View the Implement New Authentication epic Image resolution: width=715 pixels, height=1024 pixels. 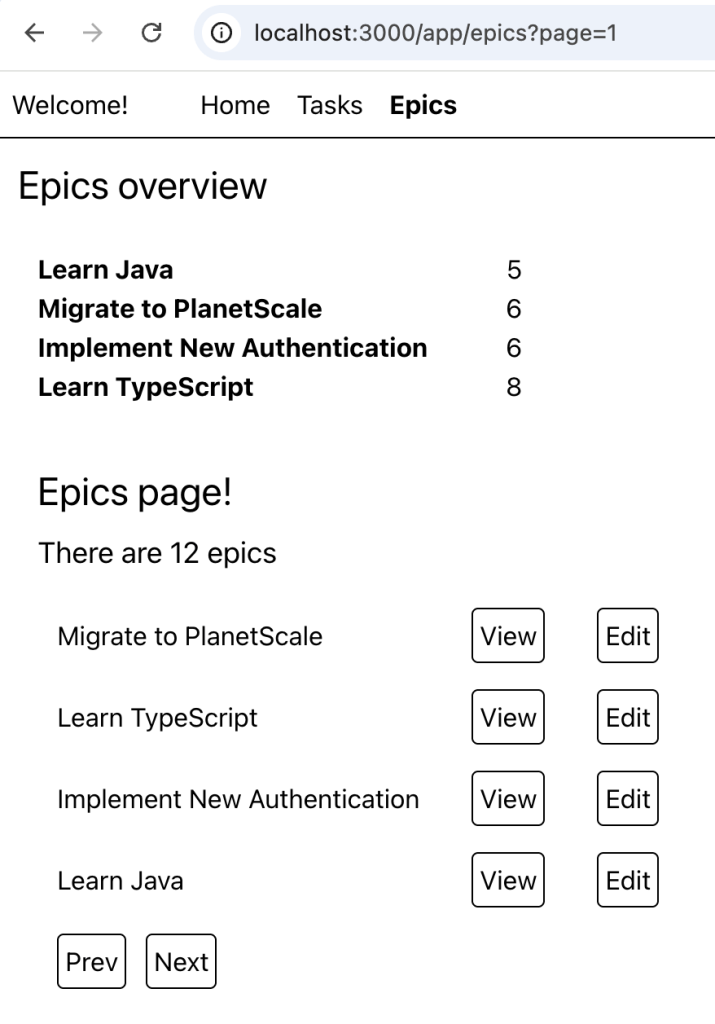tap(507, 798)
